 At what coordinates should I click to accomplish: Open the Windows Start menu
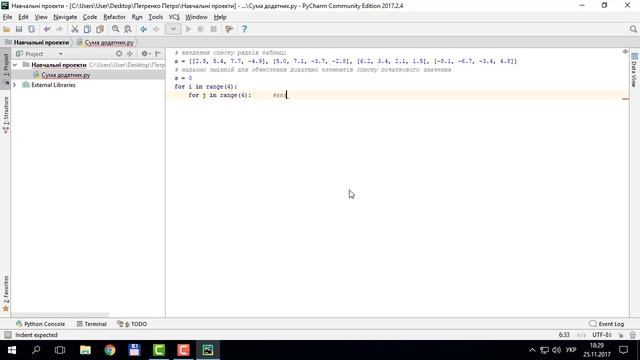(12, 350)
